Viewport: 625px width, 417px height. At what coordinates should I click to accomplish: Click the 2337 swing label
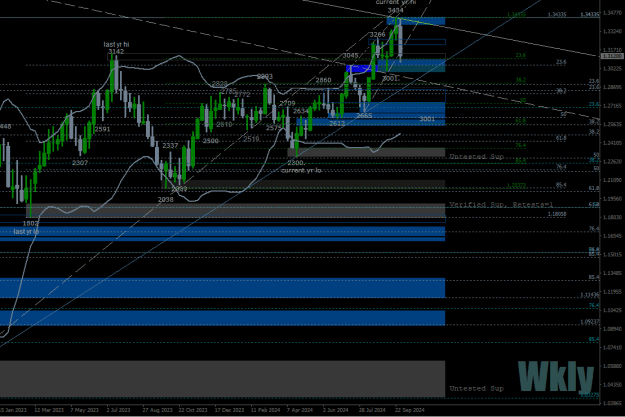click(x=170, y=146)
